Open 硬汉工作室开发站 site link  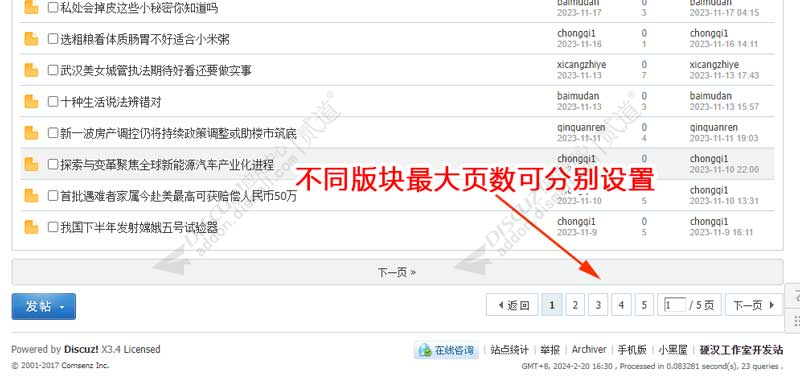pyautogui.click(x=741, y=350)
